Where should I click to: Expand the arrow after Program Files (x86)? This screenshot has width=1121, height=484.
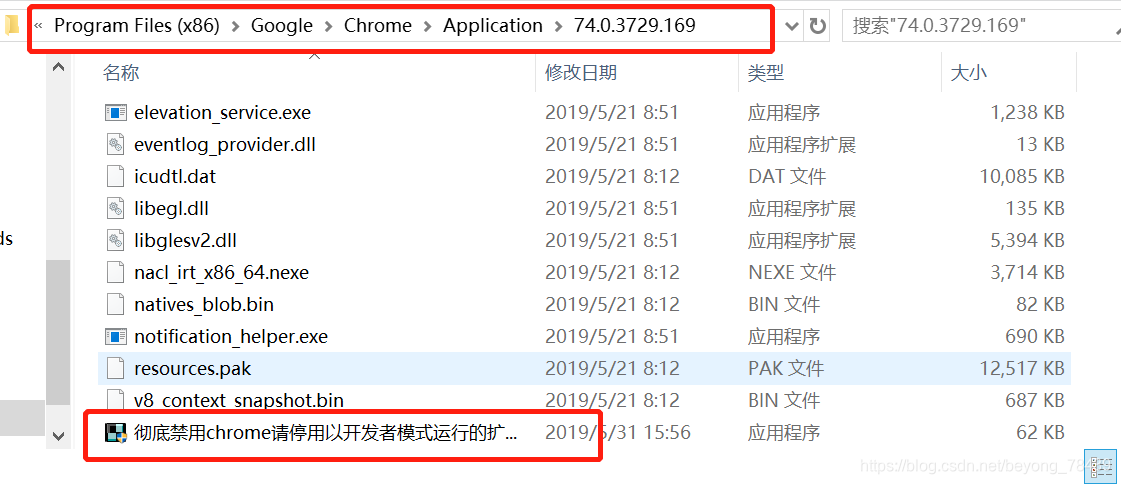(235, 26)
